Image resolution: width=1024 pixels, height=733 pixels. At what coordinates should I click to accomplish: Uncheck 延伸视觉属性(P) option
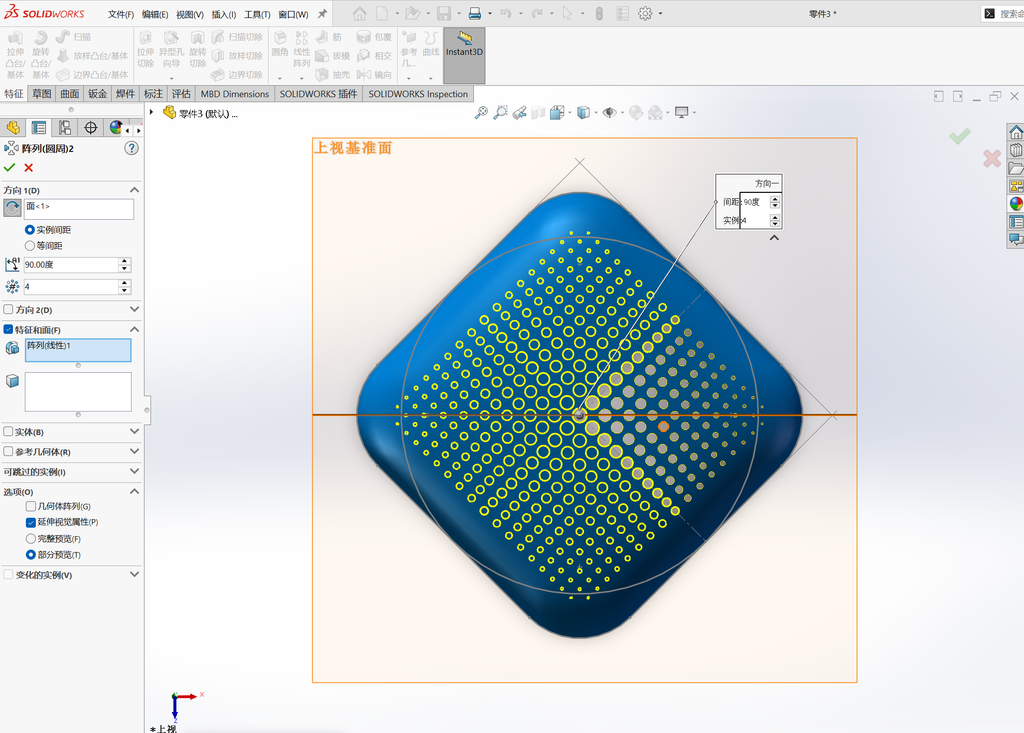[31, 522]
